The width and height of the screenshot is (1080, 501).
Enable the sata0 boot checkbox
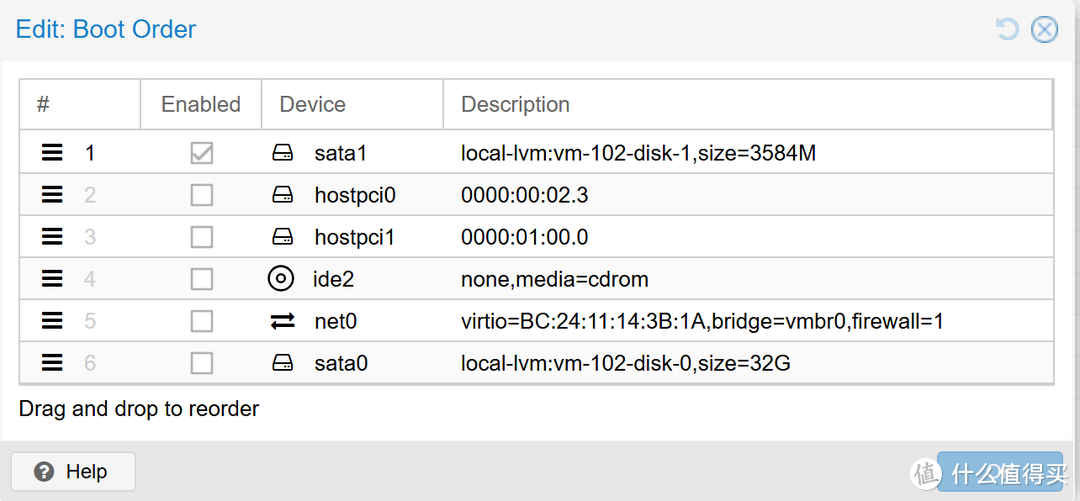coord(202,363)
